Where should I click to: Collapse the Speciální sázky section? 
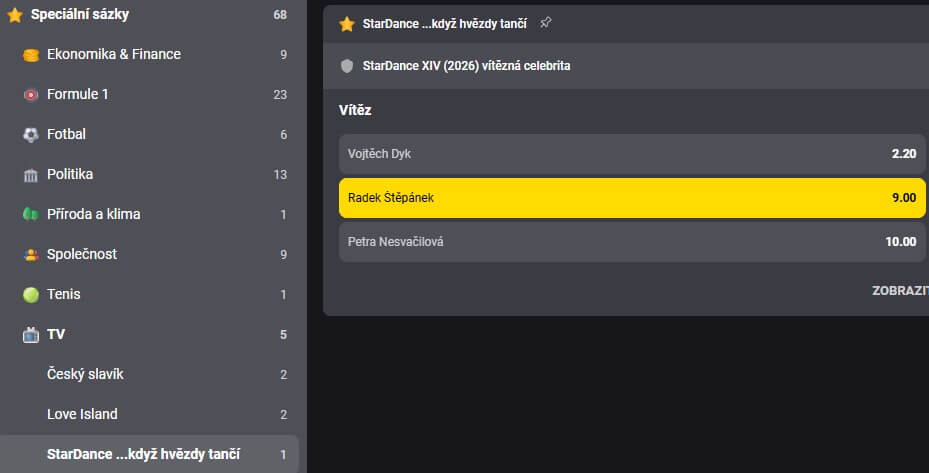click(150, 15)
